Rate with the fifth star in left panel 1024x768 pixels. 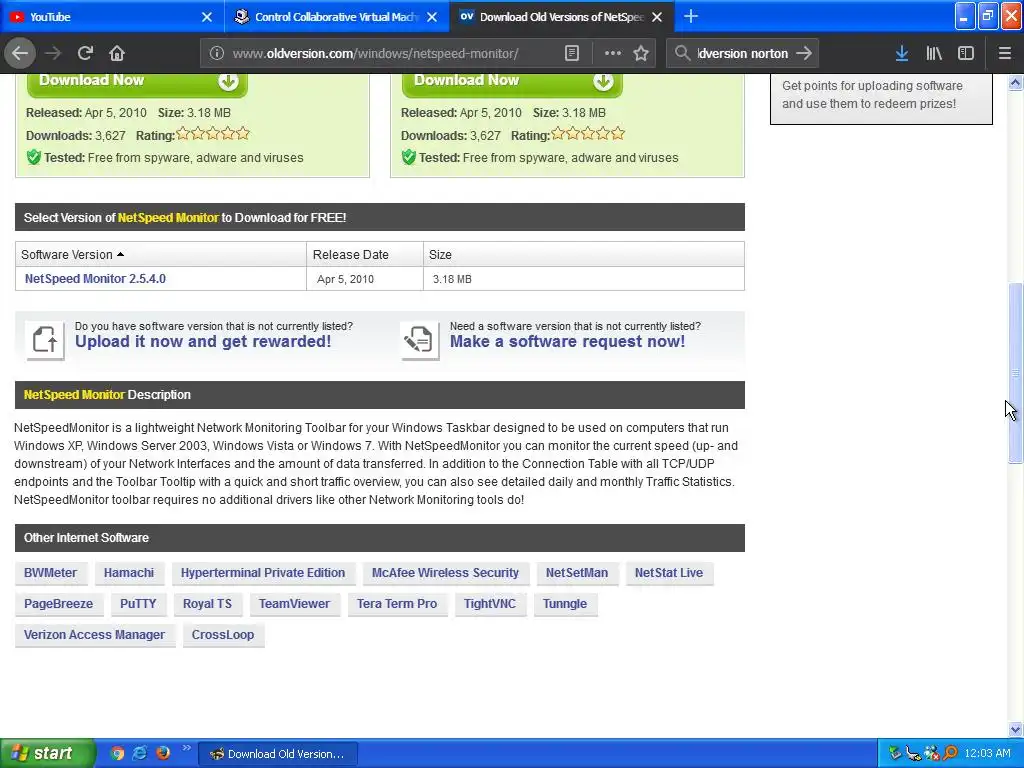coord(243,134)
